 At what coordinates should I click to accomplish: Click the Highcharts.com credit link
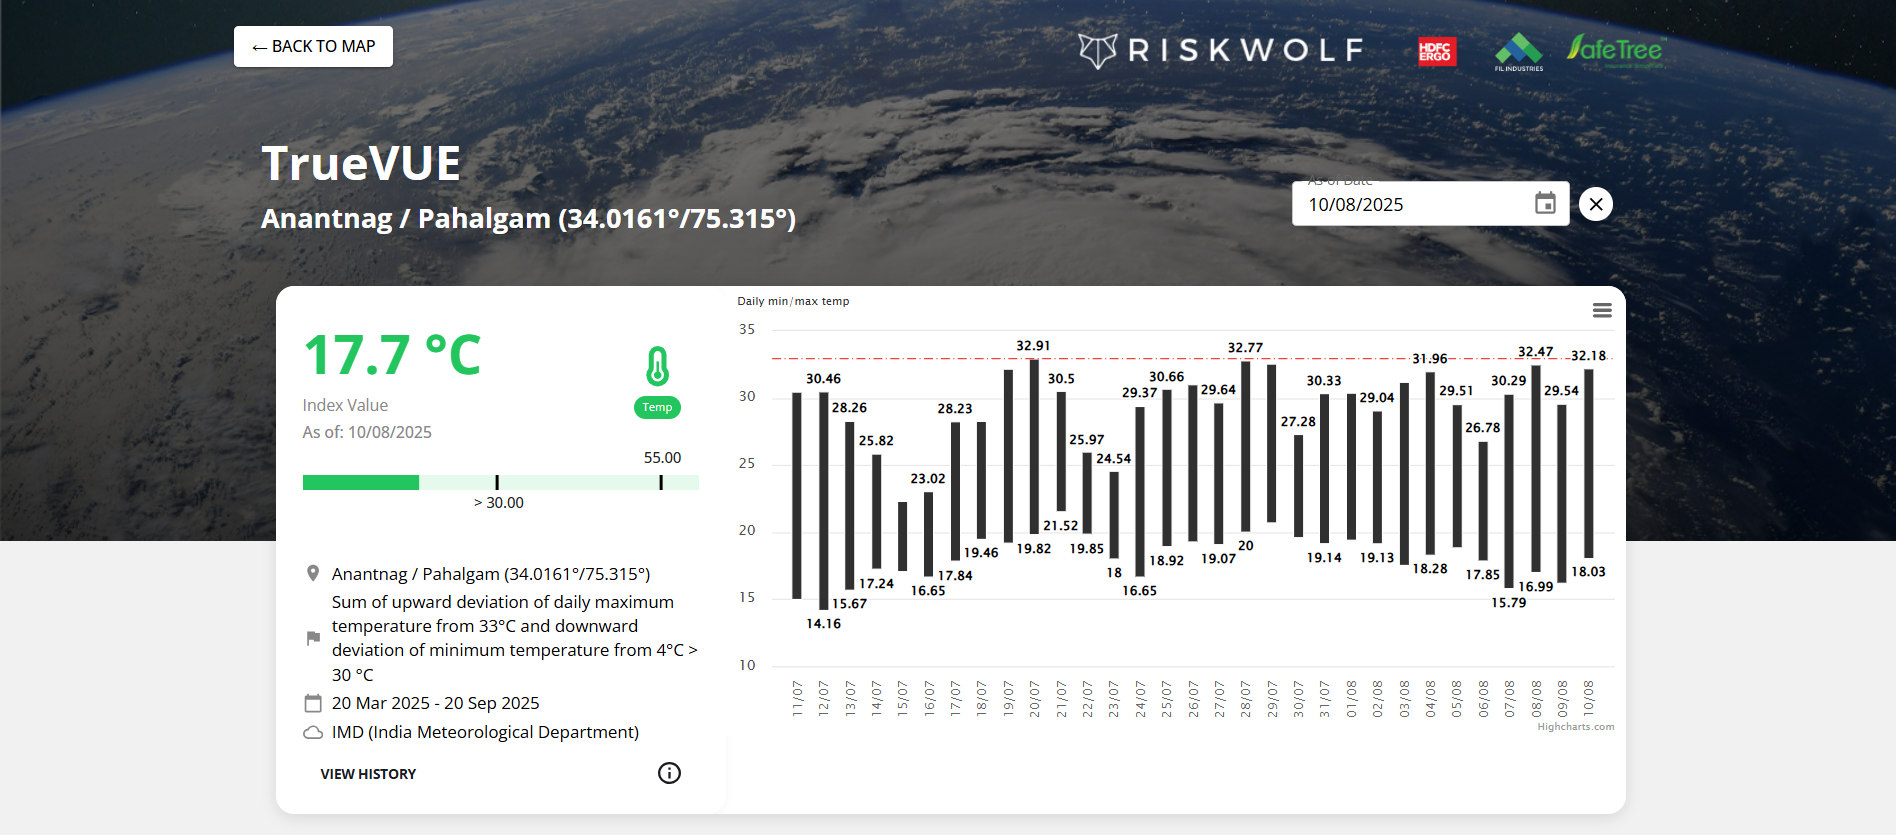(x=1575, y=727)
